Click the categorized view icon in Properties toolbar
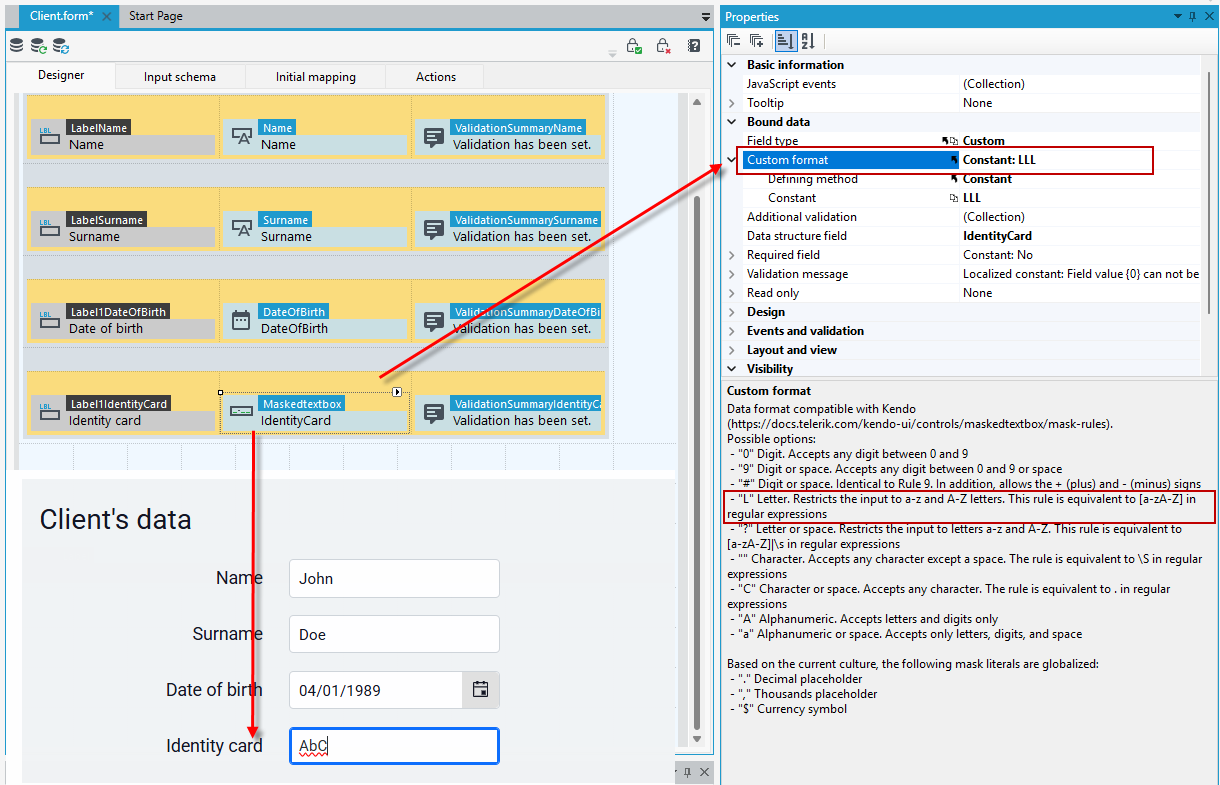This screenshot has width=1220, height=785. click(x=785, y=41)
